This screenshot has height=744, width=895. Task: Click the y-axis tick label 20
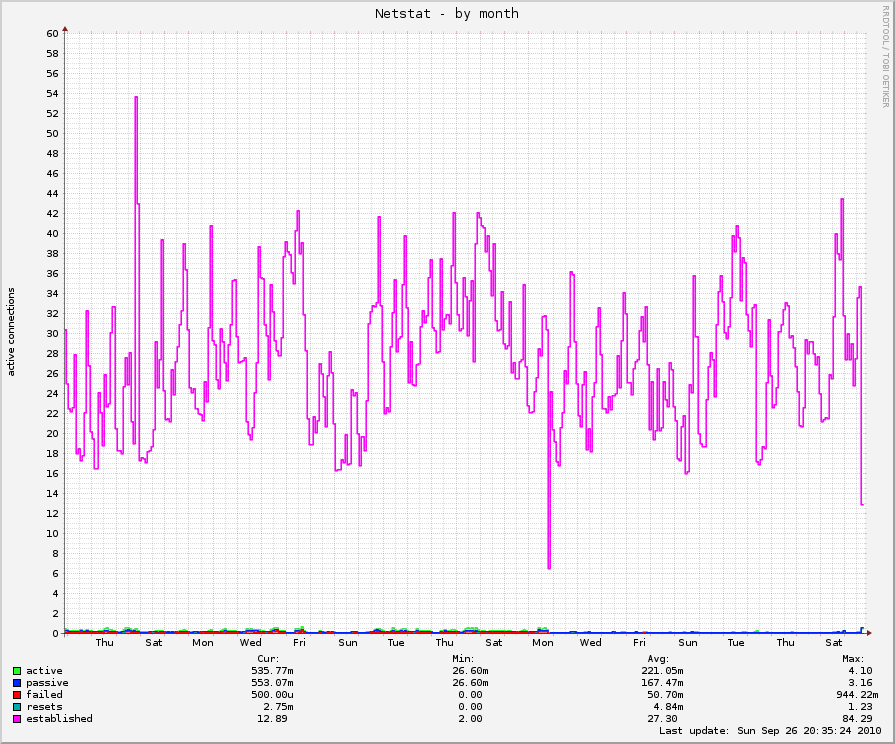click(x=53, y=433)
